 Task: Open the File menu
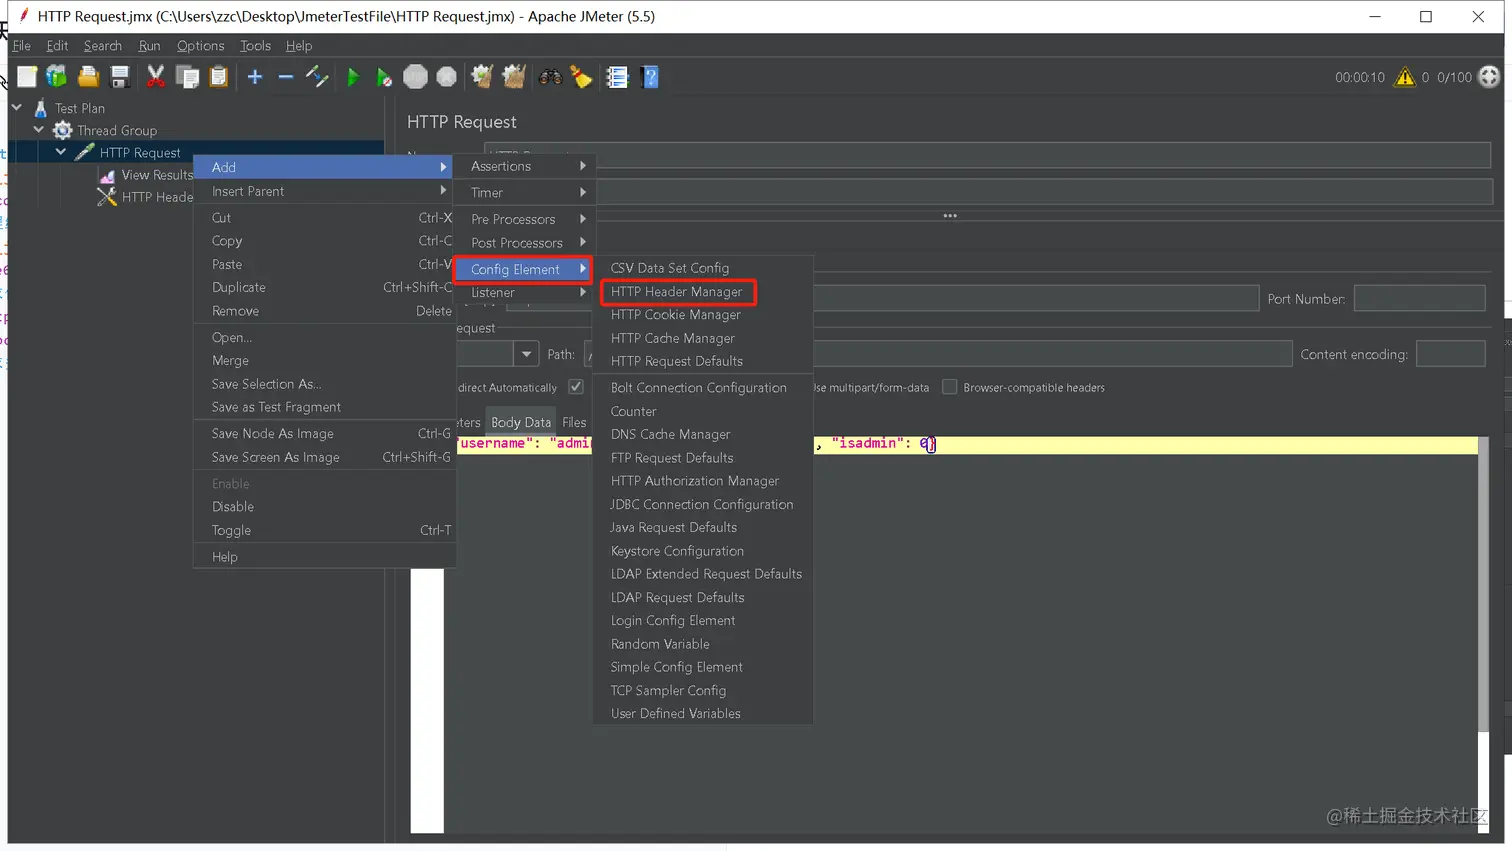pos(22,46)
